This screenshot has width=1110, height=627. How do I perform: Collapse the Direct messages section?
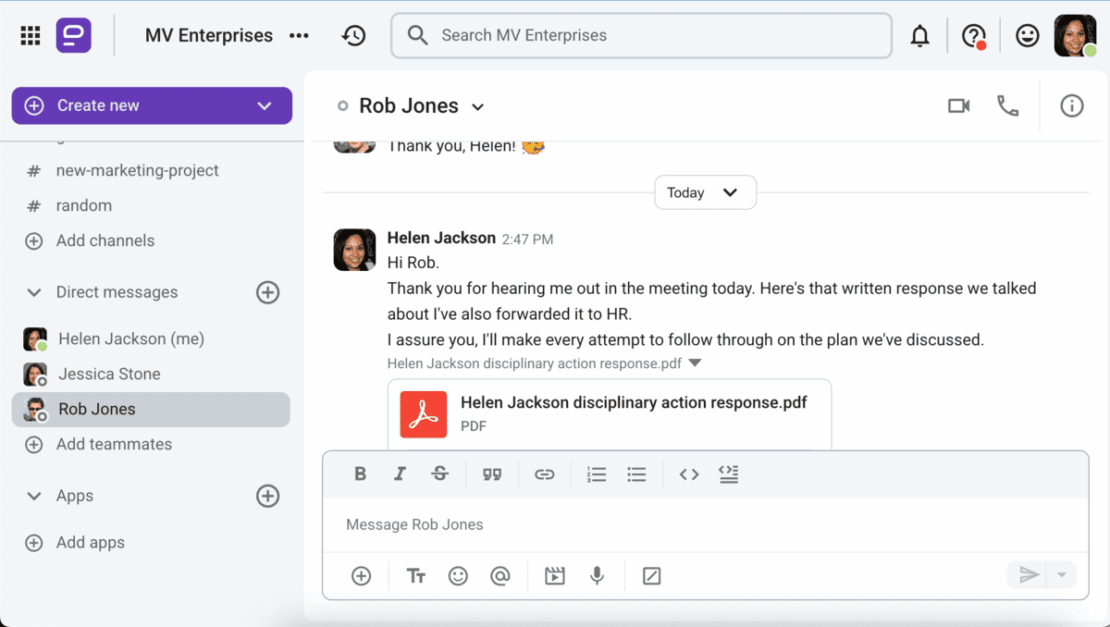(x=33, y=292)
